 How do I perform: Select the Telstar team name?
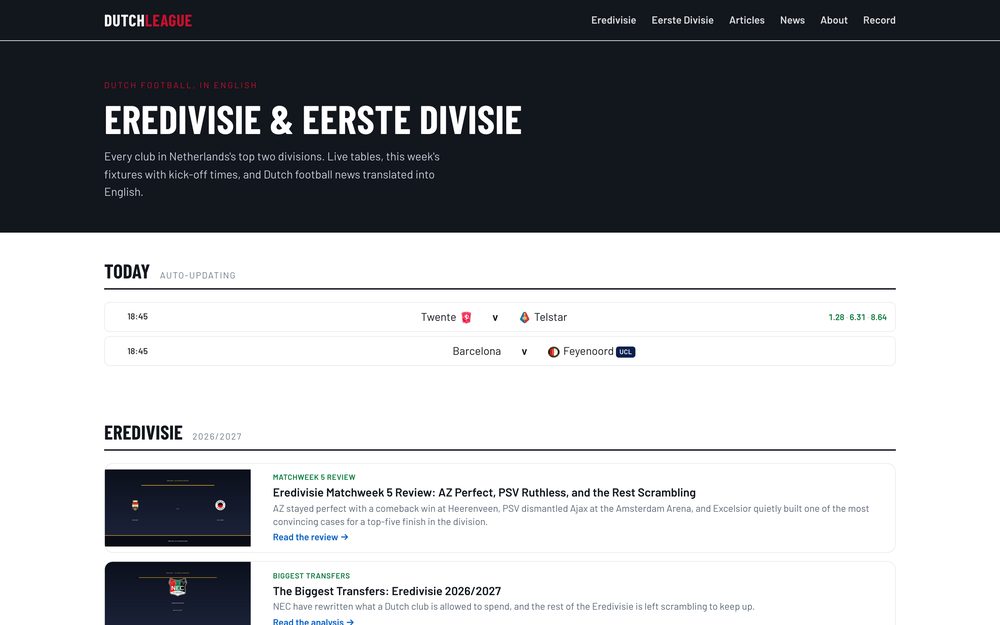tap(550, 318)
